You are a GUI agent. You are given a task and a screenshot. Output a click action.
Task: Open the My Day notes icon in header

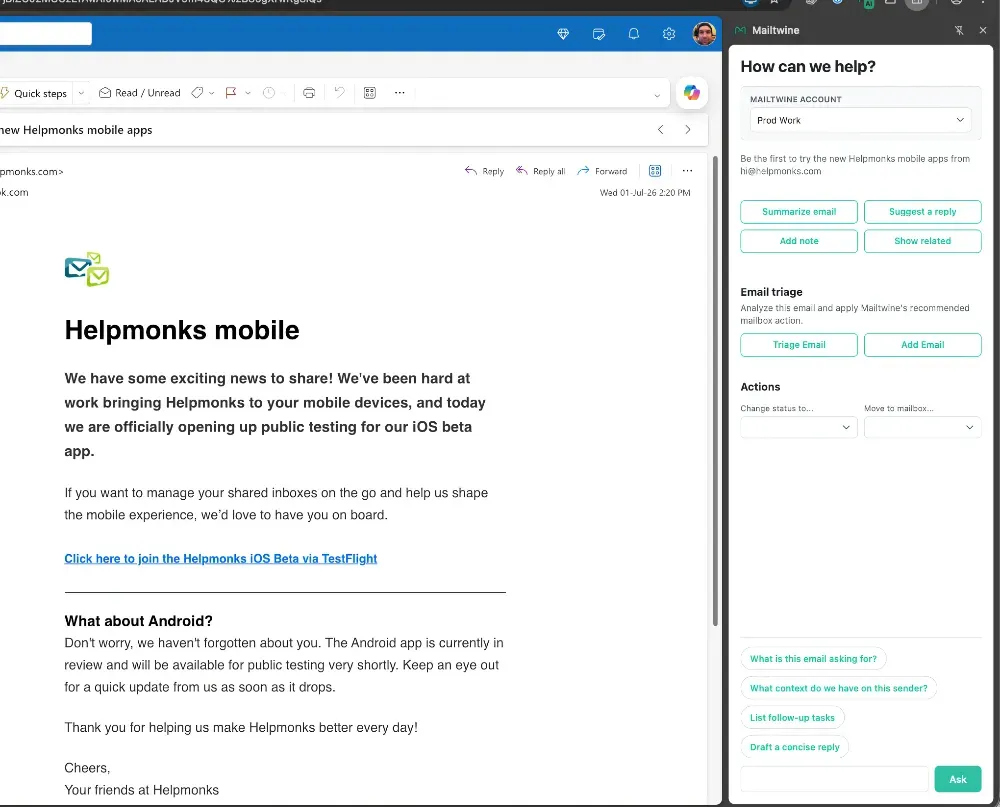pyautogui.click(x=598, y=34)
